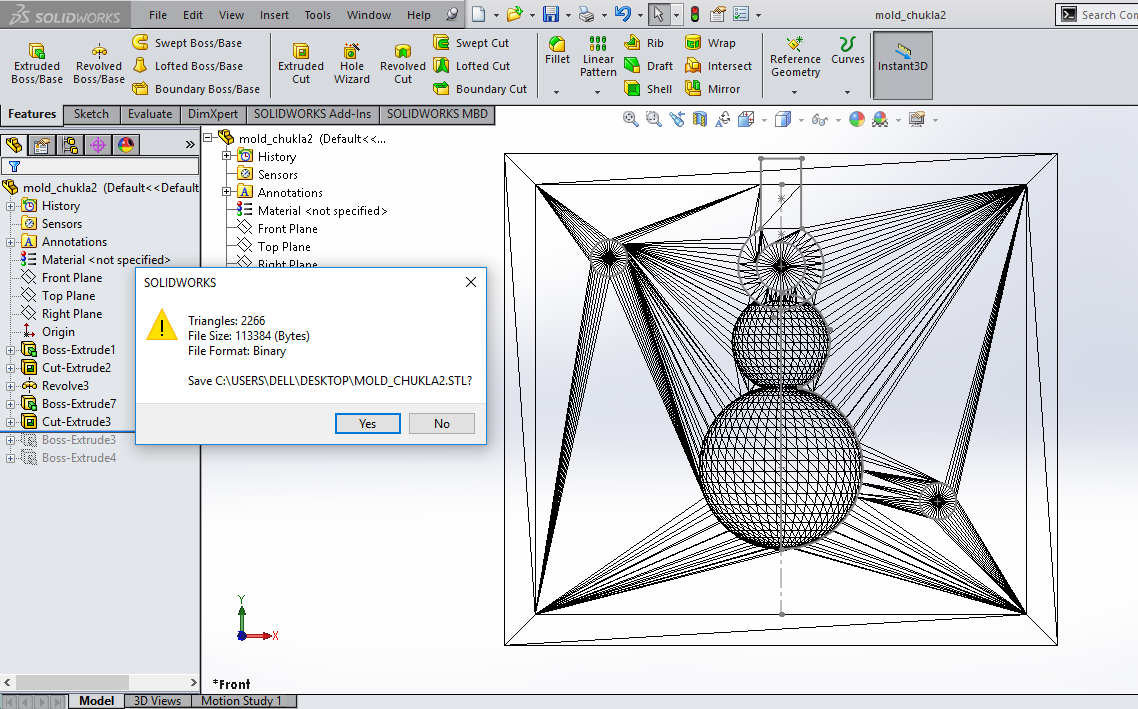Click Swept Boss/Base
Image resolution: width=1138 pixels, height=709 pixels.
pos(187,43)
